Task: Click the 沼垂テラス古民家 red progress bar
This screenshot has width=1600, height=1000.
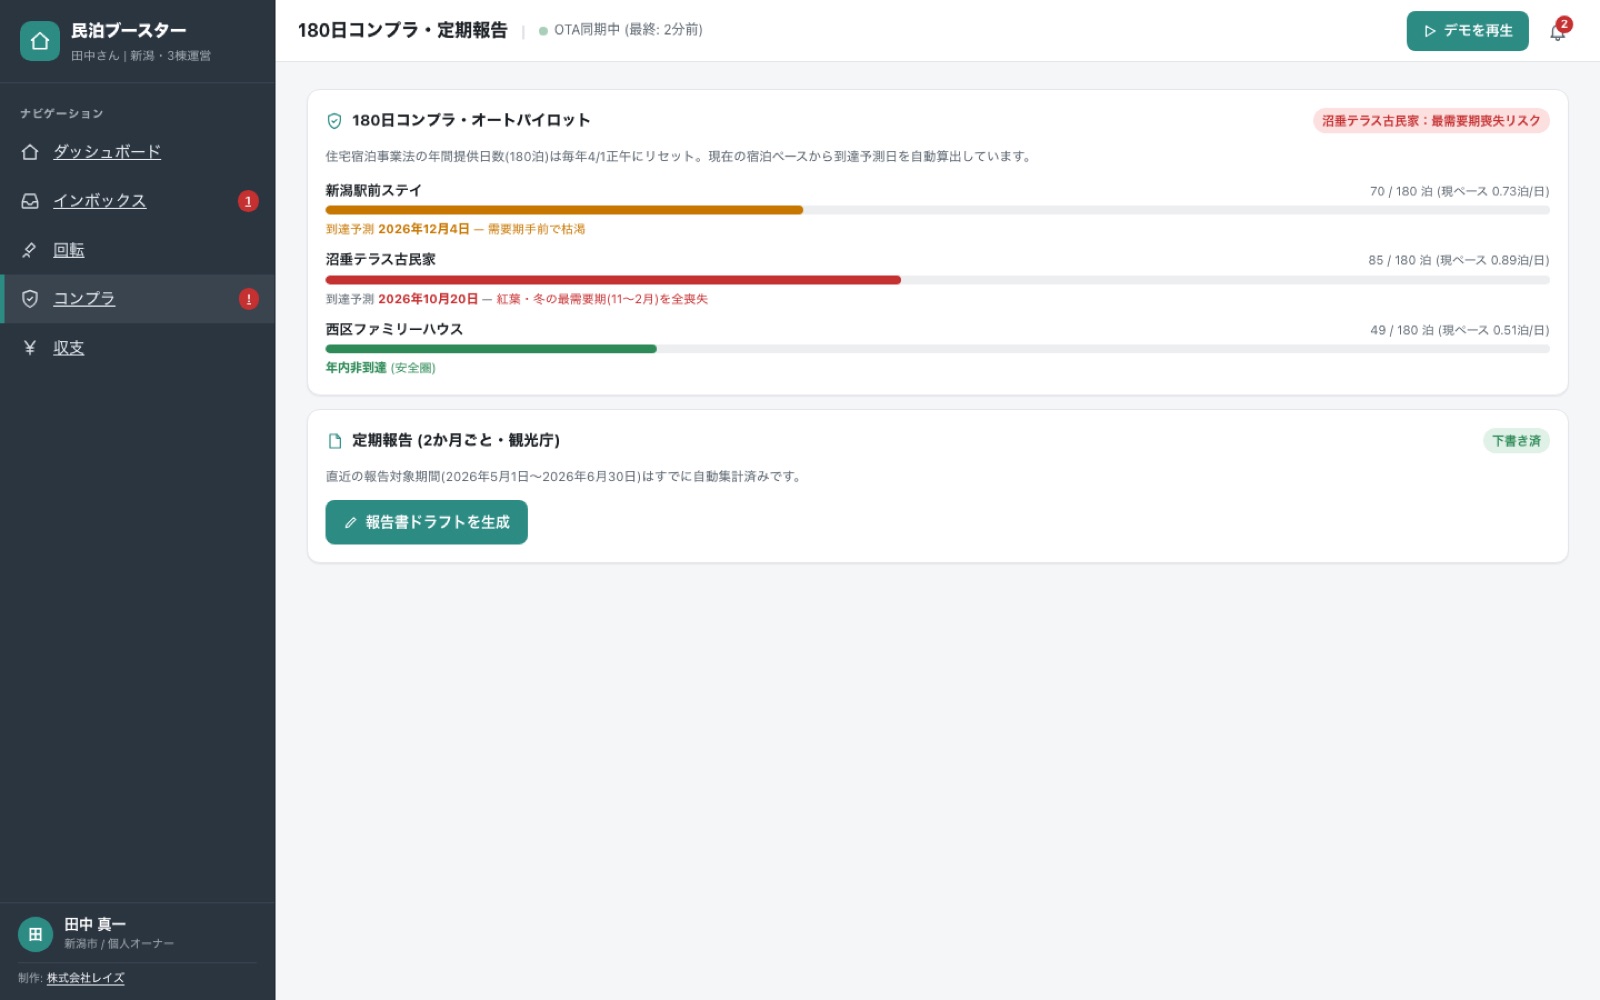Action: (613, 280)
